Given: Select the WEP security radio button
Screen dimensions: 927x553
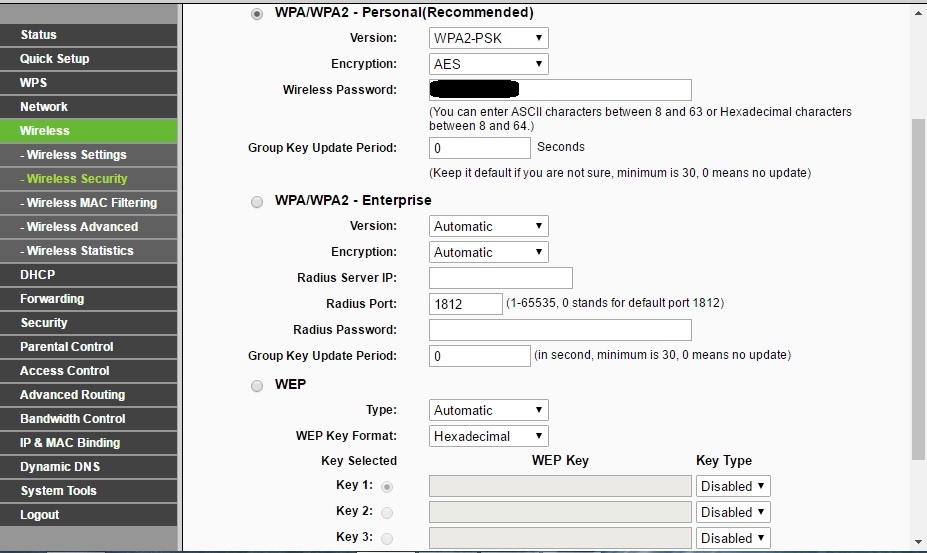Looking at the screenshot, I should click(x=258, y=385).
